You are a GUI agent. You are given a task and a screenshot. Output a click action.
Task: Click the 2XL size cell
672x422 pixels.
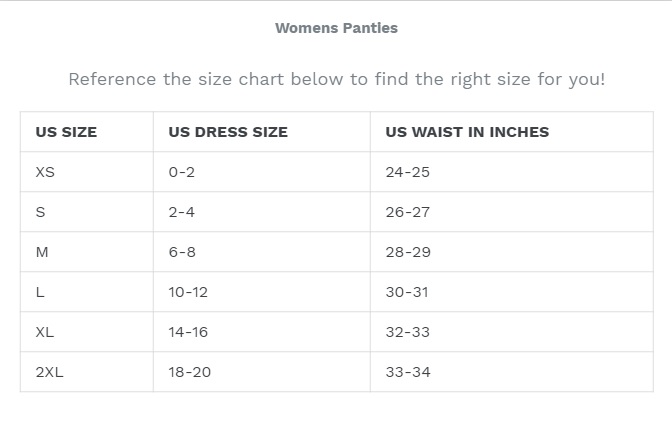click(50, 372)
